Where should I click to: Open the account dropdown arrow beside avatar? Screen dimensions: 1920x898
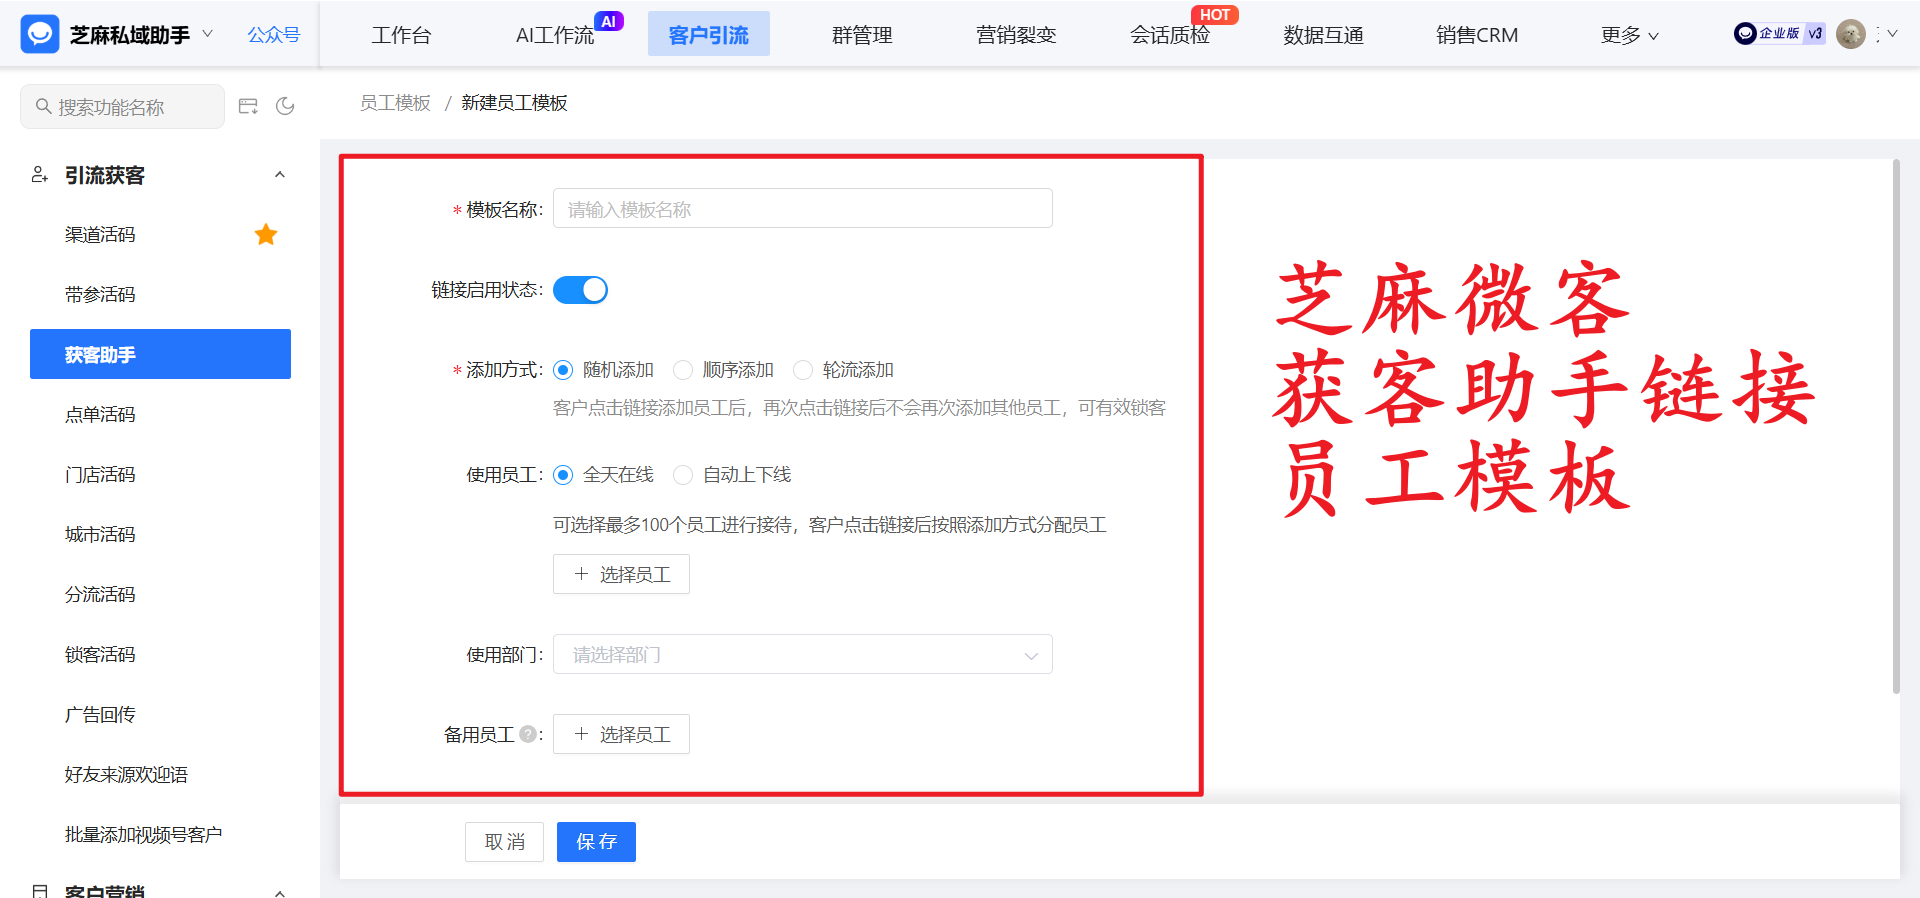click(x=1892, y=34)
